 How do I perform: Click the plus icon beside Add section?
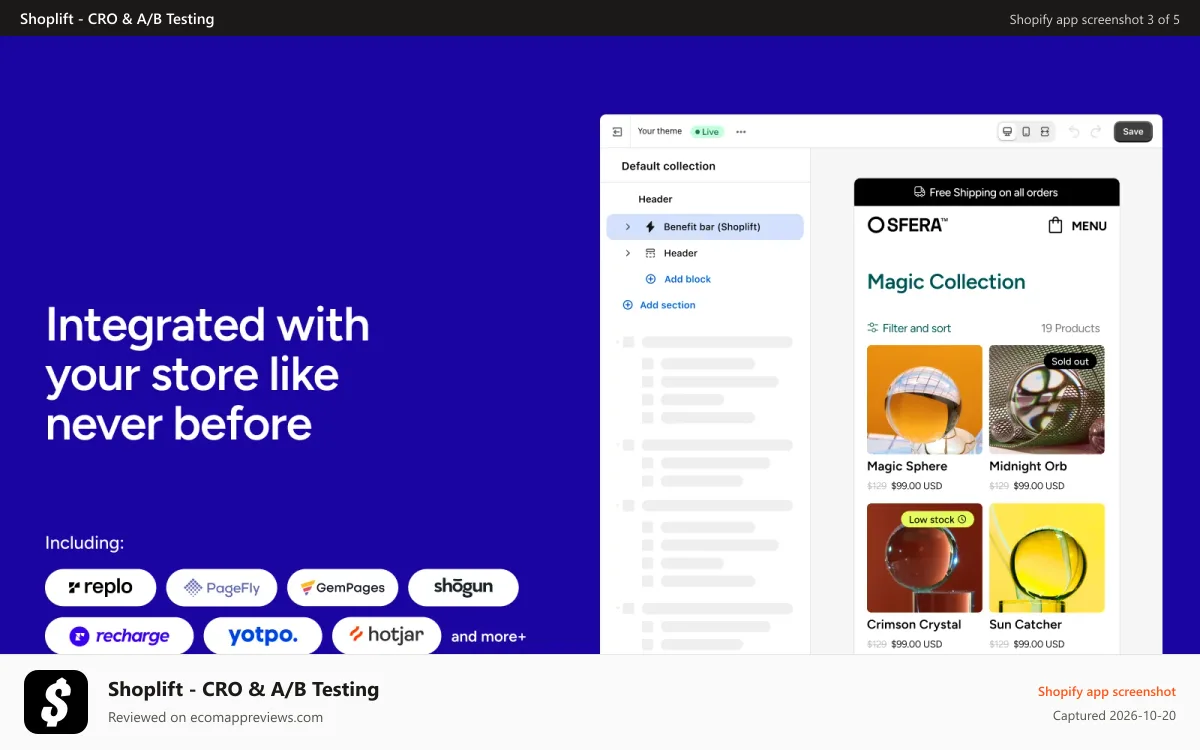pyautogui.click(x=628, y=305)
